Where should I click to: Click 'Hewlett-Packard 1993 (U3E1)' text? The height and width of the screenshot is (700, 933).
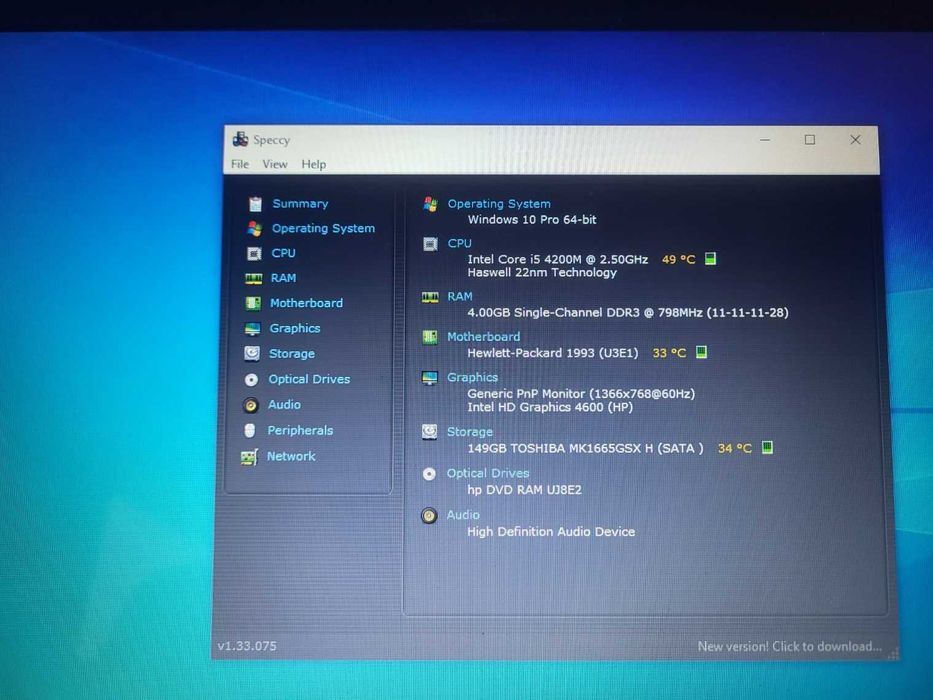553,353
